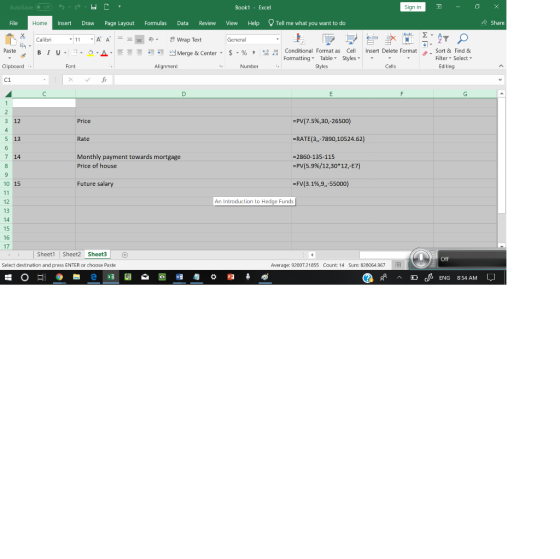Image resolution: width=560 pixels, height=559 pixels.
Task: Open the font color dropdown arrow
Action: click(111, 53)
